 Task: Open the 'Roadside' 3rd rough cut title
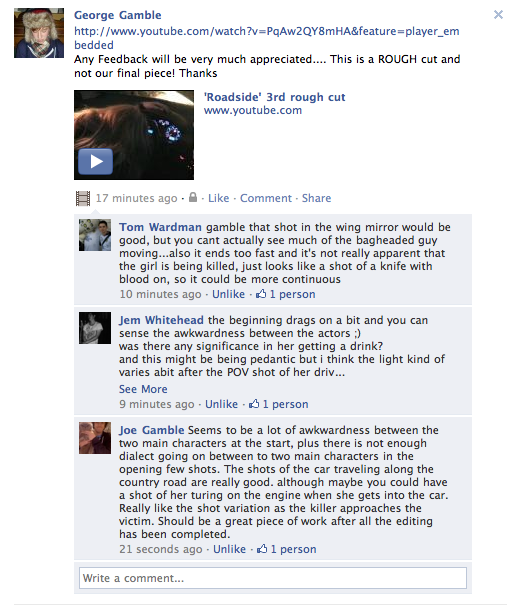[x=275, y=97]
